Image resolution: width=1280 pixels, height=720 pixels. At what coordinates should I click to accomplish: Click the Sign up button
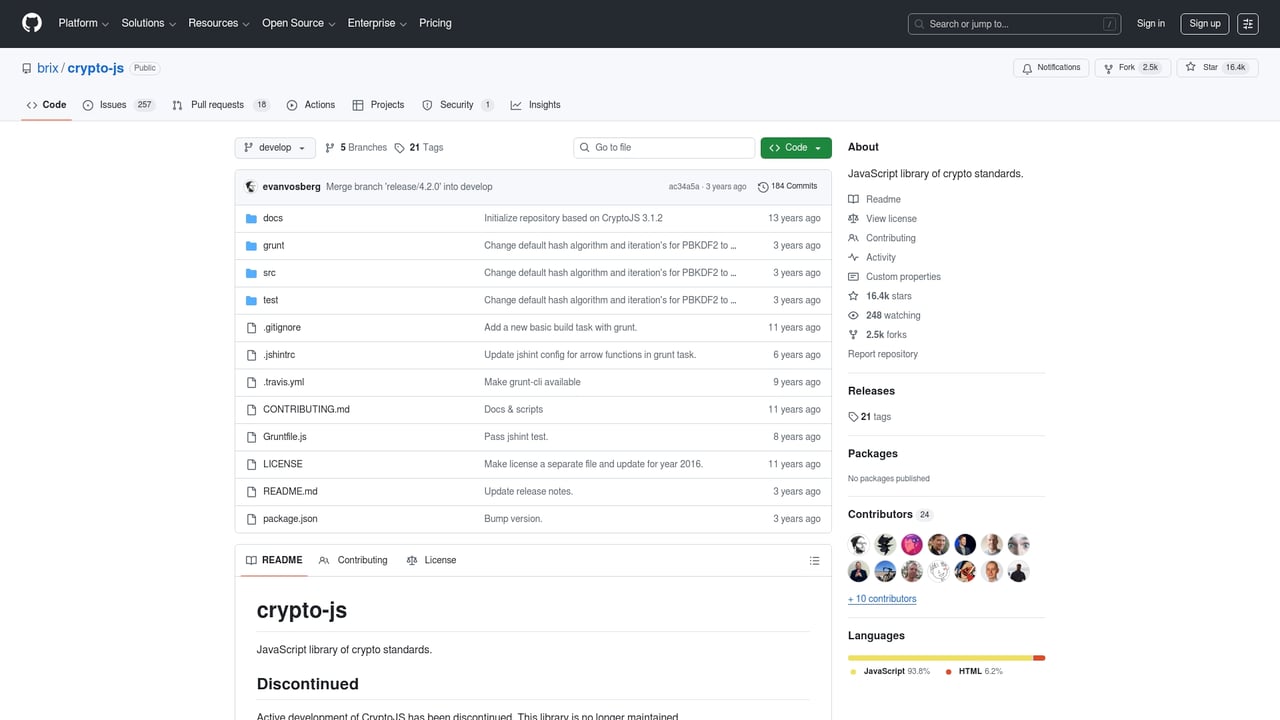pyautogui.click(x=1204, y=23)
